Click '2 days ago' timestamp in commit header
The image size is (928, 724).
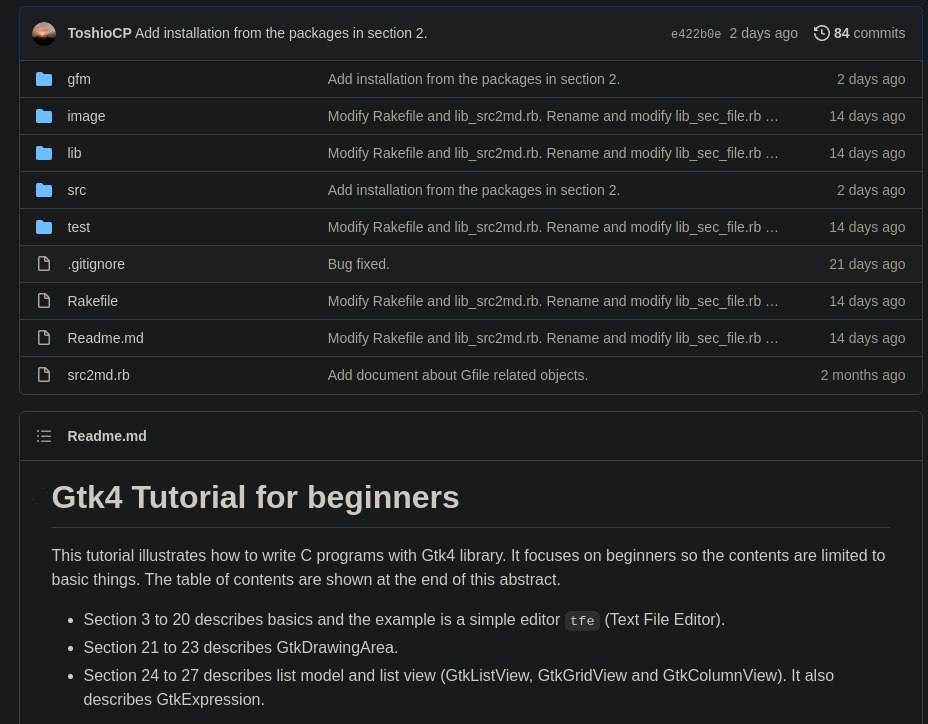pos(763,33)
